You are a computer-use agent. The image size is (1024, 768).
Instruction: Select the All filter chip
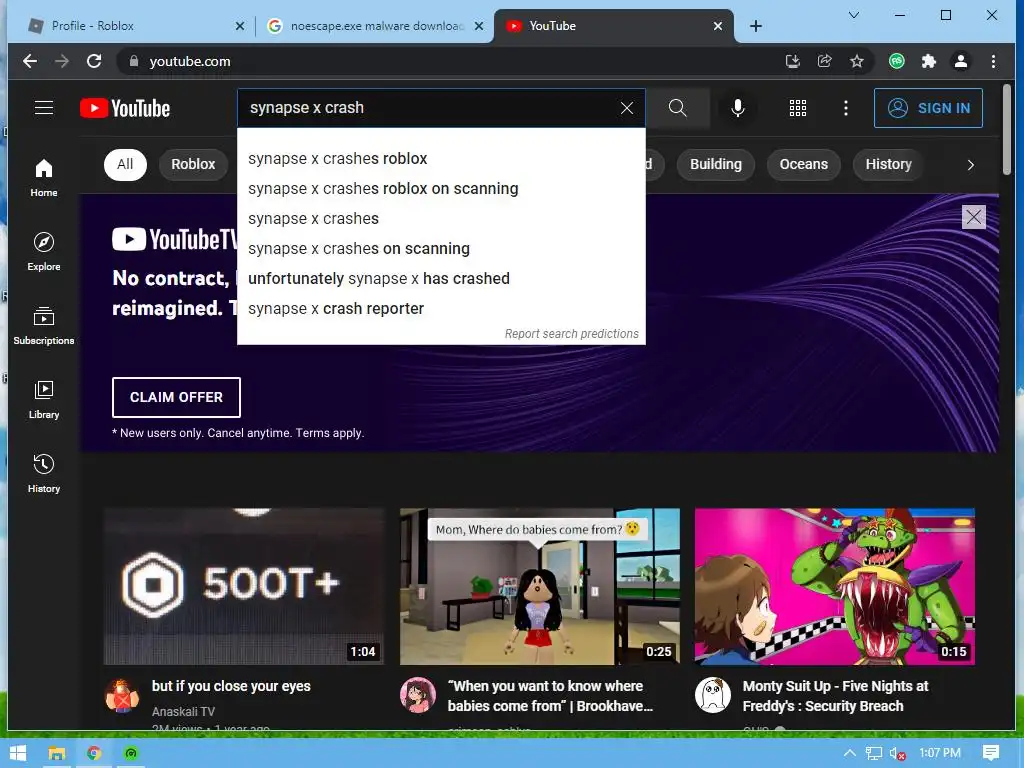coord(125,164)
